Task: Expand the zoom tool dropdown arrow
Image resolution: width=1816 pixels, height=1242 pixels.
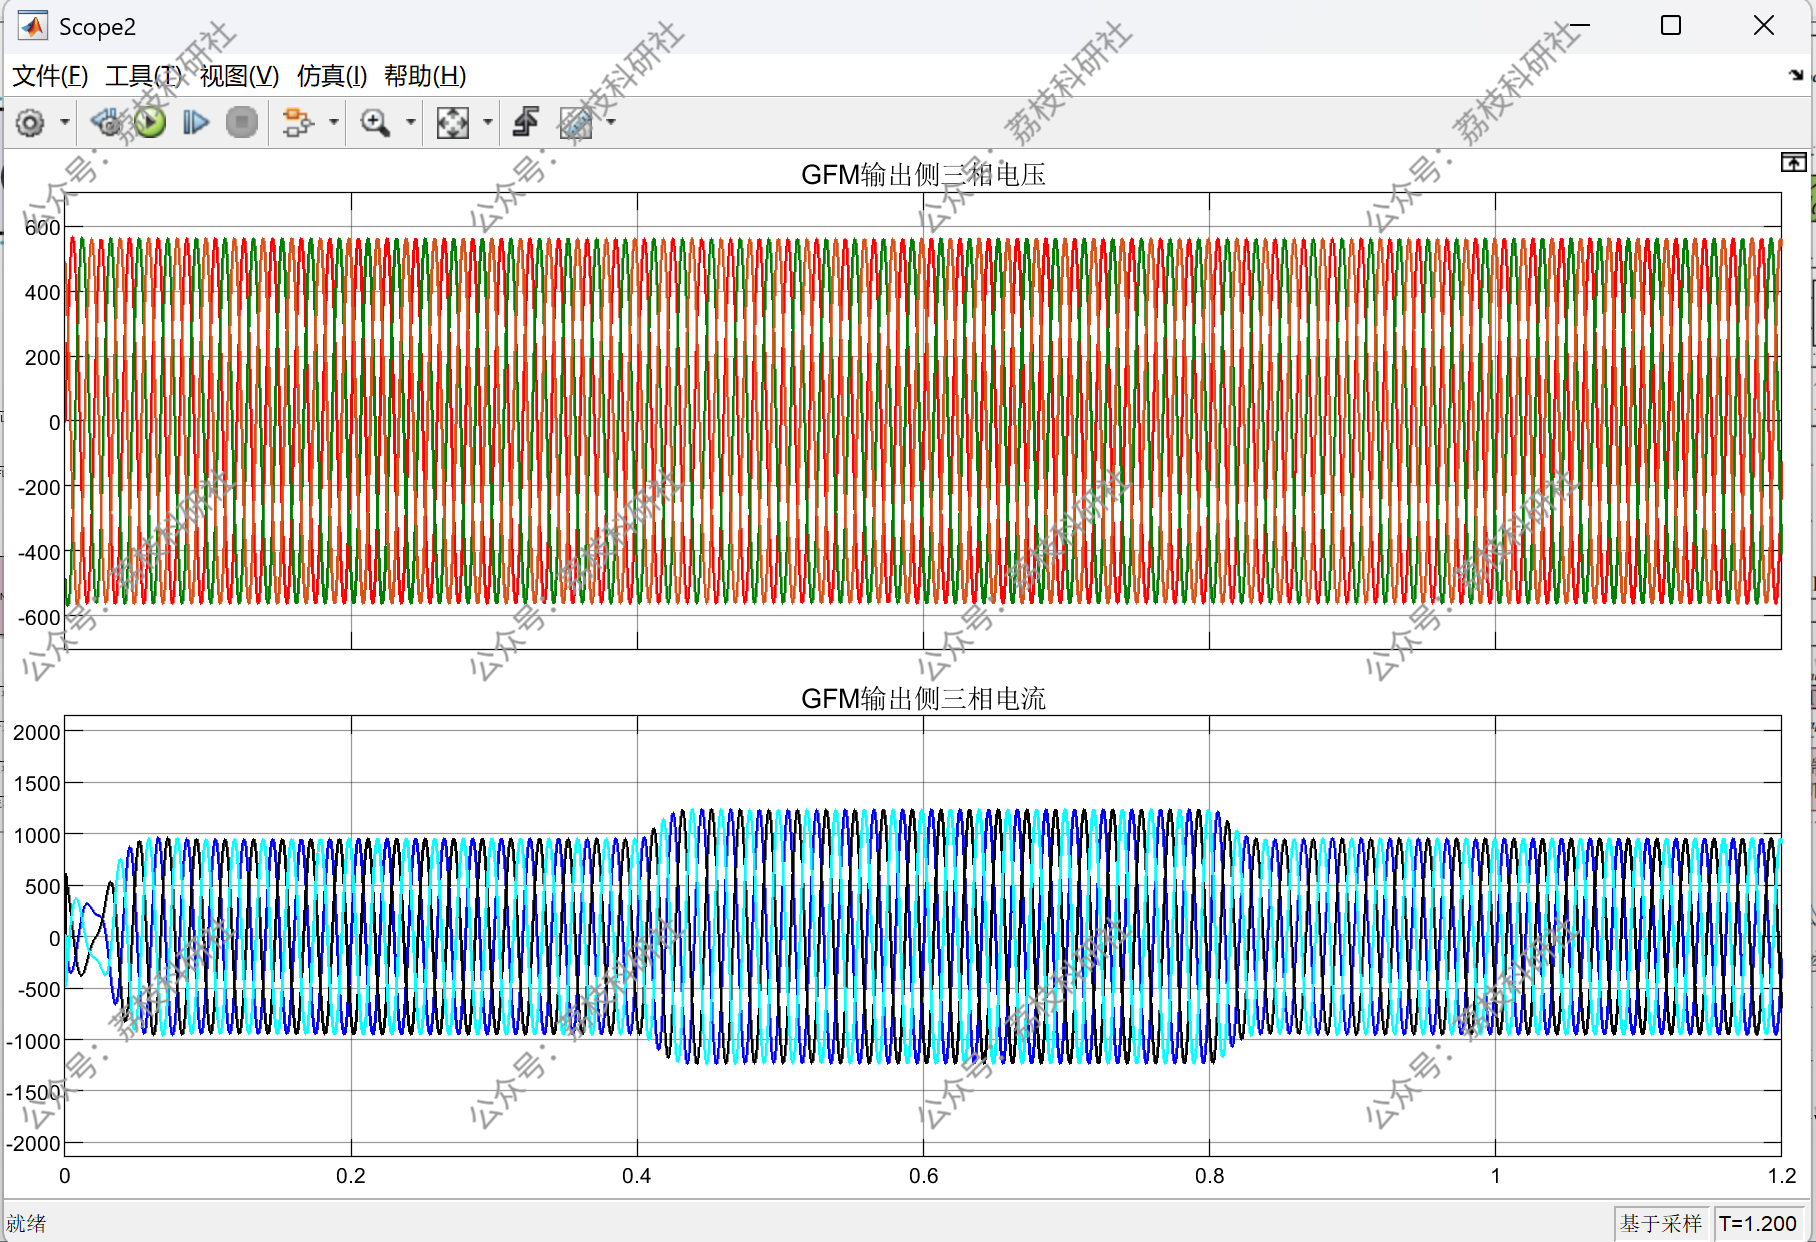Action: 411,123
